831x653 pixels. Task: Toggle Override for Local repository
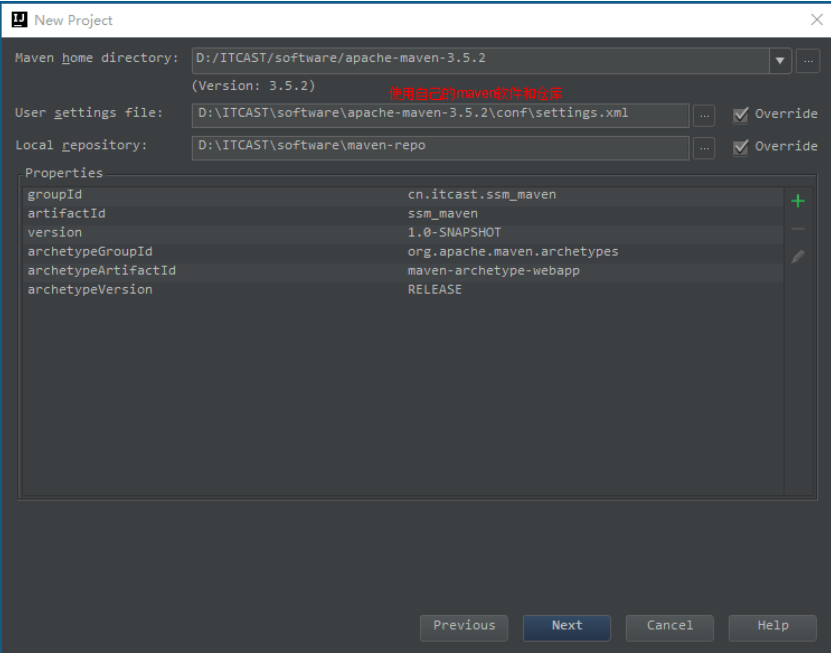(x=740, y=147)
